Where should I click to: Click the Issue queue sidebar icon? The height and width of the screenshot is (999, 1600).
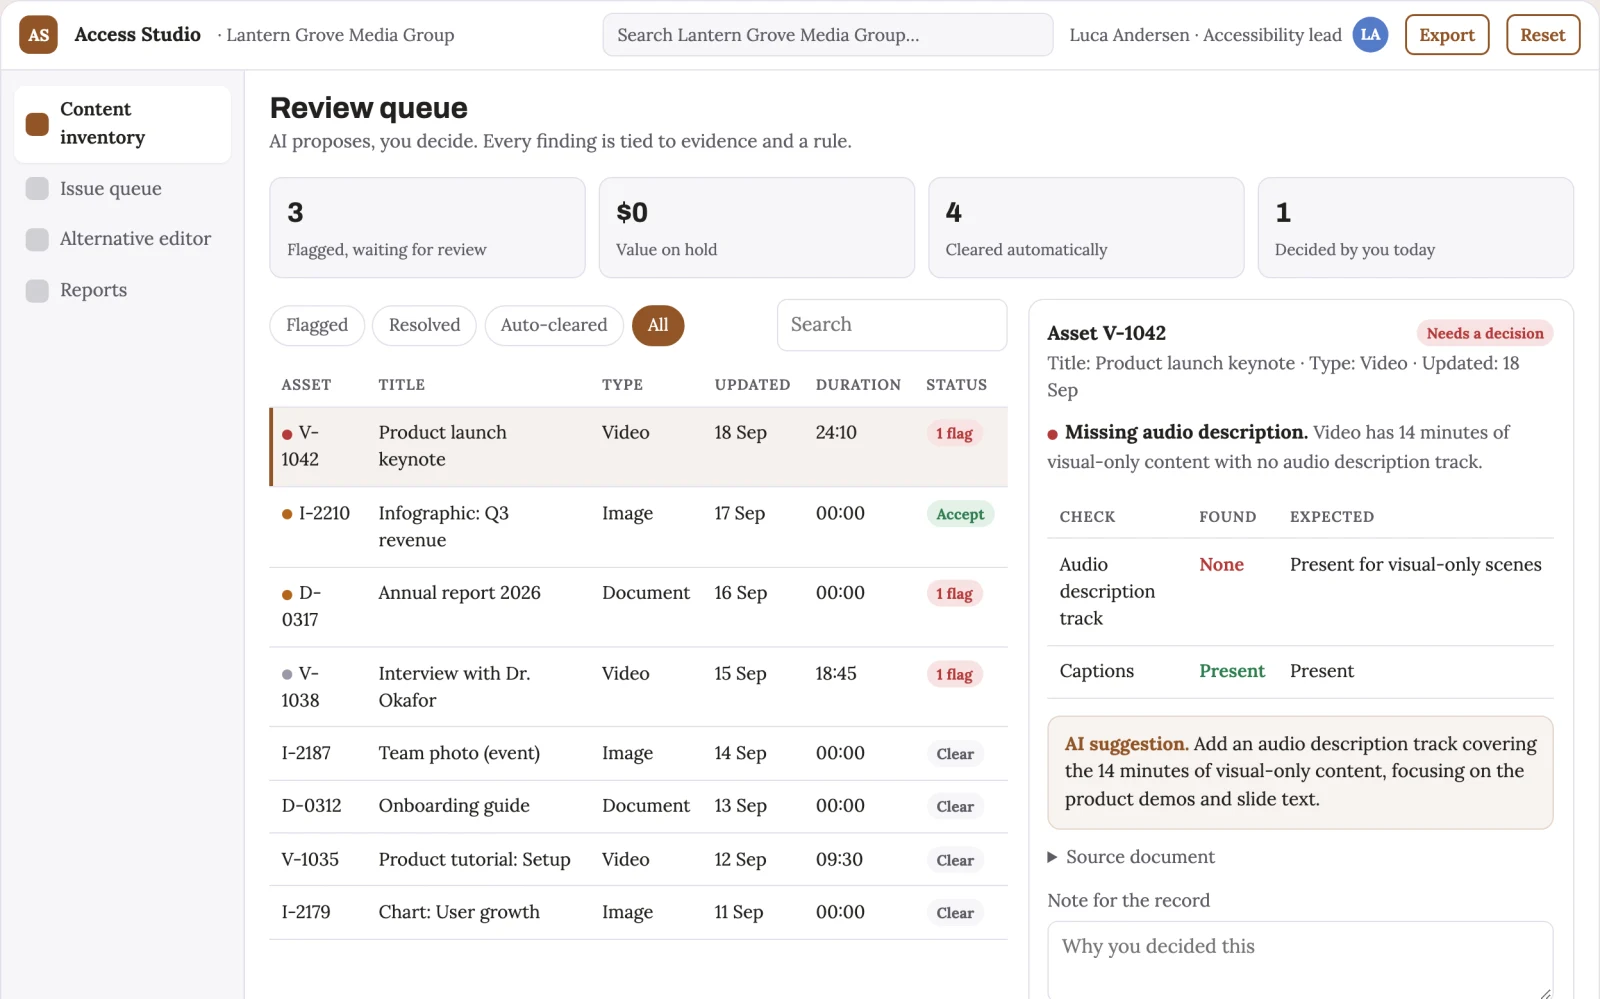coord(37,189)
